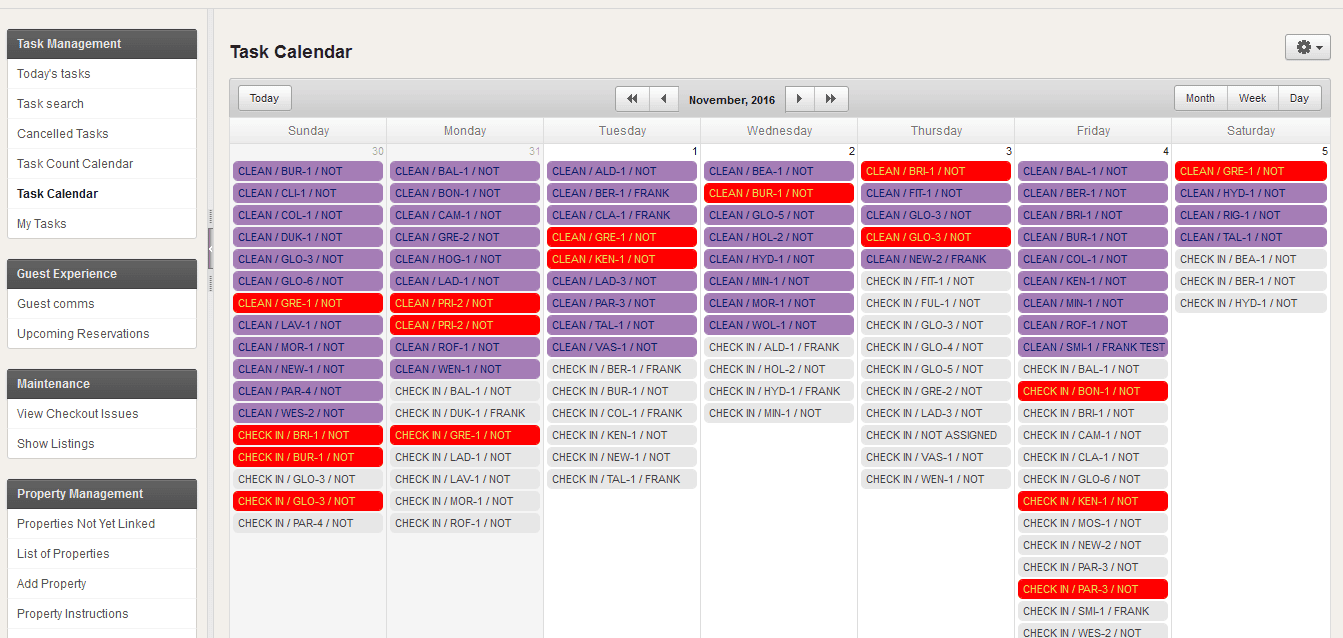Open Task Count Calendar
The width and height of the screenshot is (1343, 638).
pos(75,164)
